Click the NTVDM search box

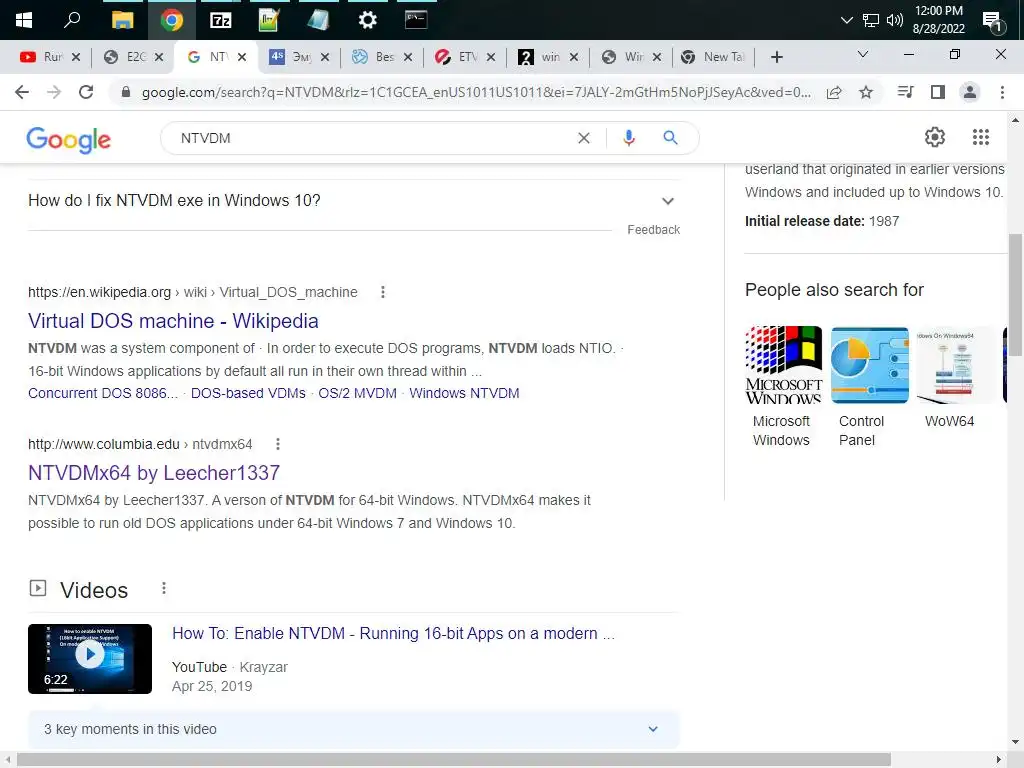[372, 138]
